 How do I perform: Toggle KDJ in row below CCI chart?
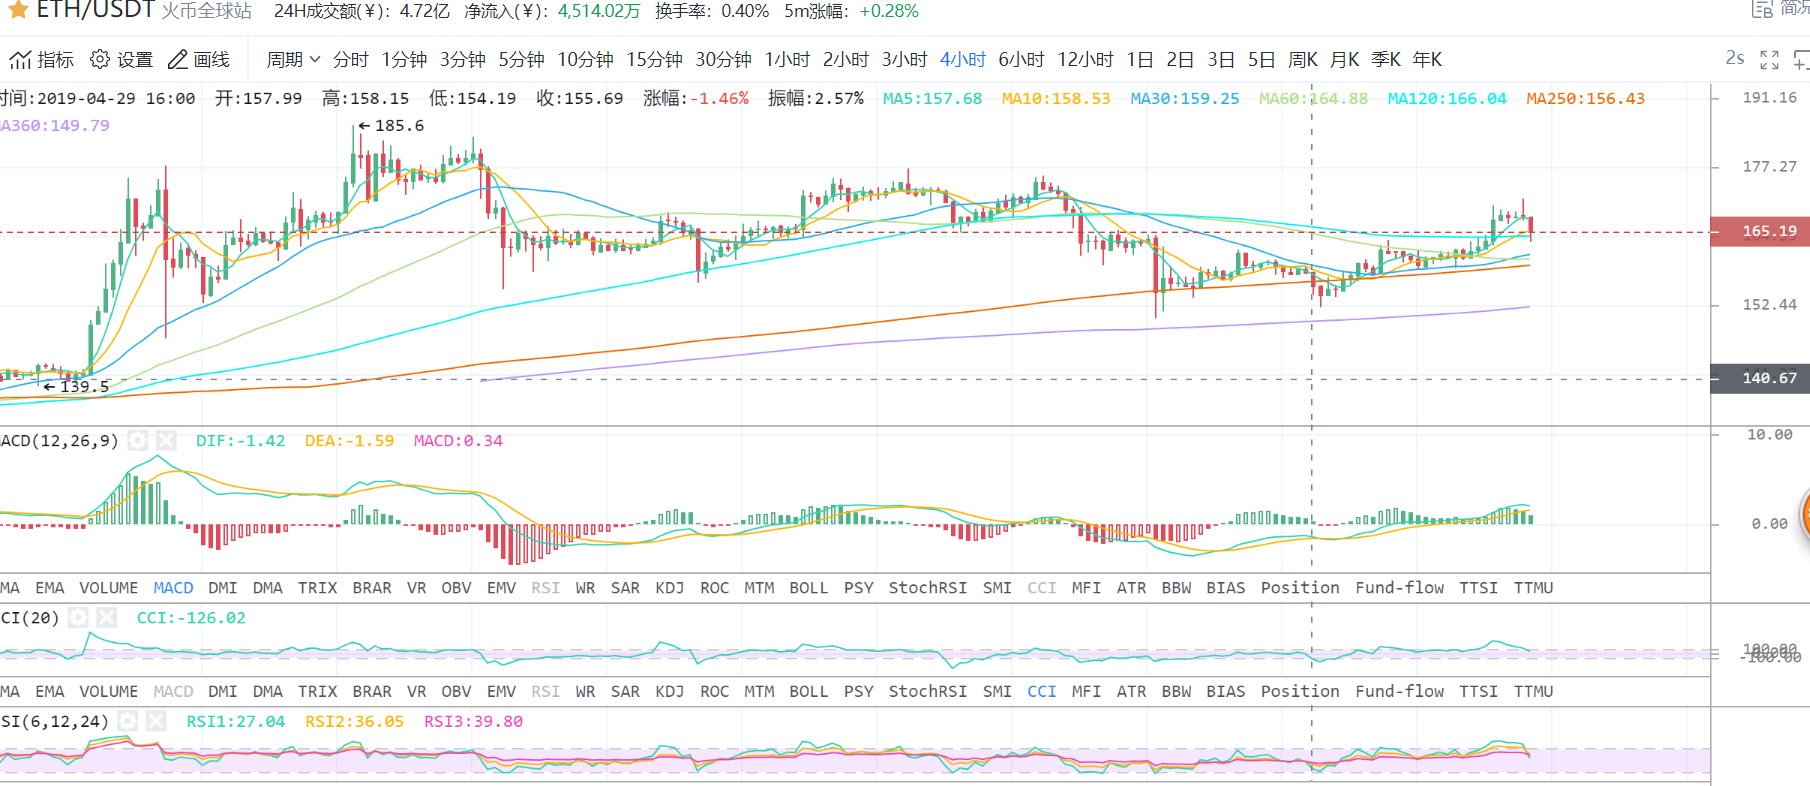tap(669, 692)
